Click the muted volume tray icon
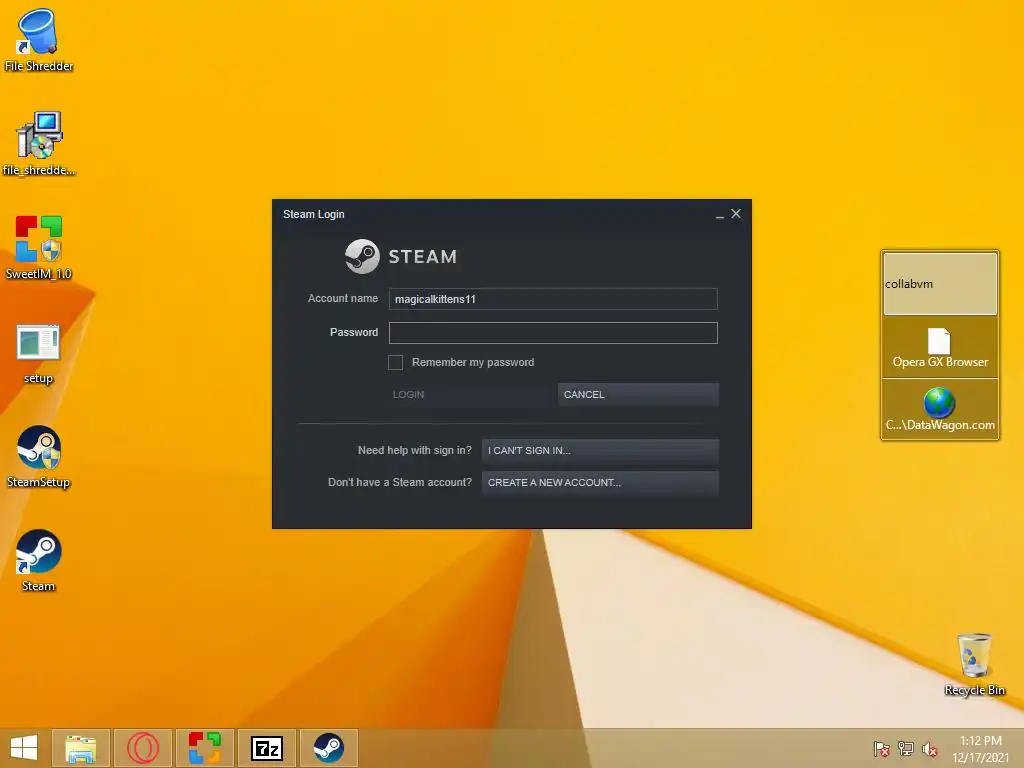1024x768 pixels. pyautogui.click(x=930, y=748)
